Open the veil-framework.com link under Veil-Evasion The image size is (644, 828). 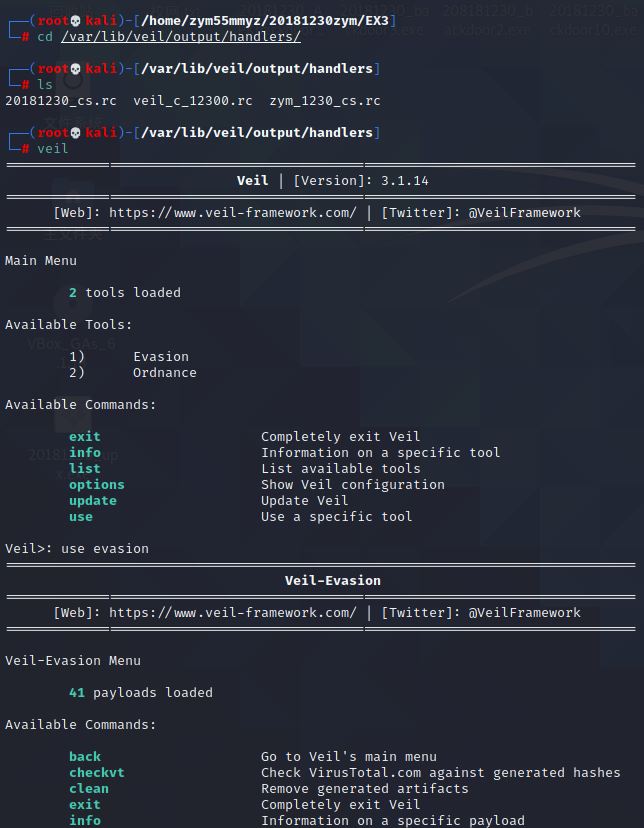(x=233, y=613)
